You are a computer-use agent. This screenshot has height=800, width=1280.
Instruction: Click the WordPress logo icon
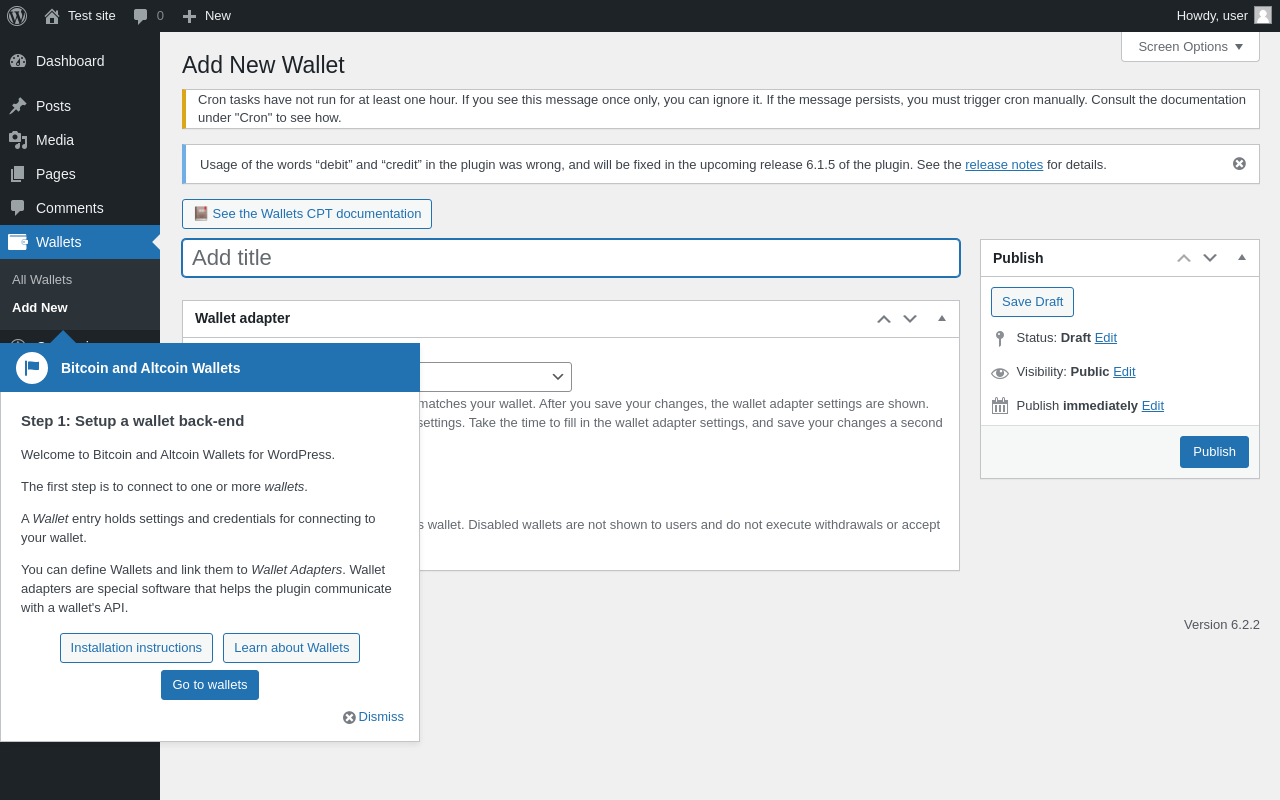[17, 16]
